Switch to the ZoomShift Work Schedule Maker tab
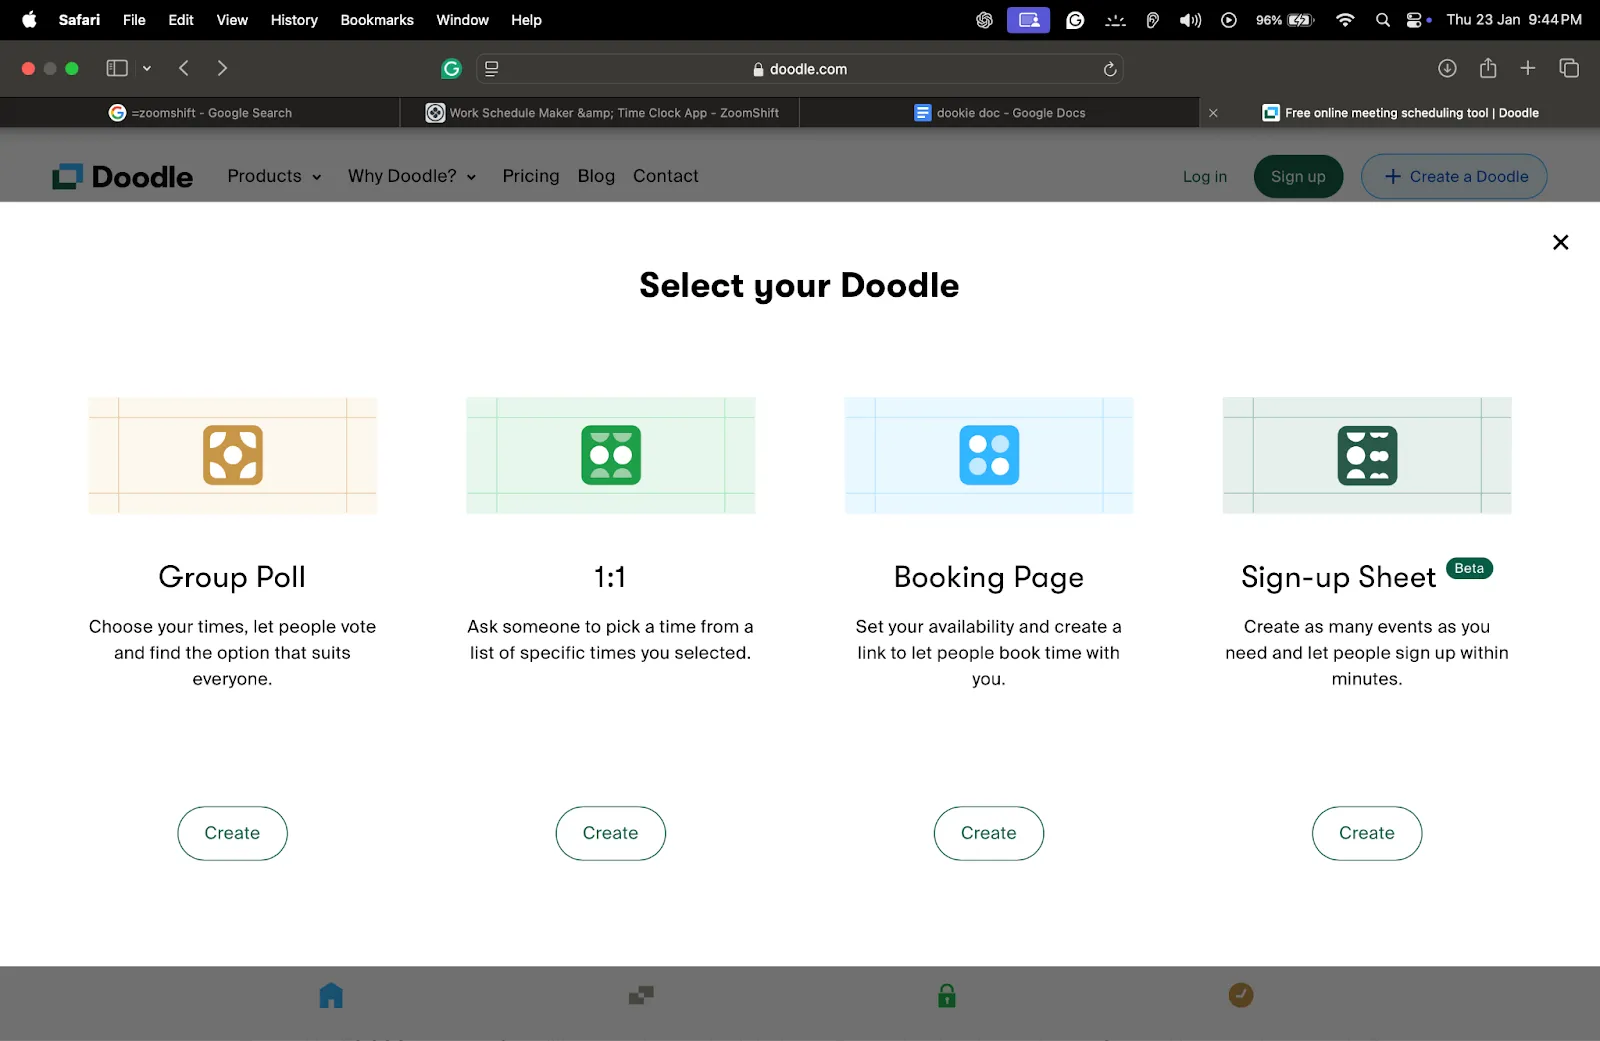Viewport: 1600px width, 1041px height. 600,113
